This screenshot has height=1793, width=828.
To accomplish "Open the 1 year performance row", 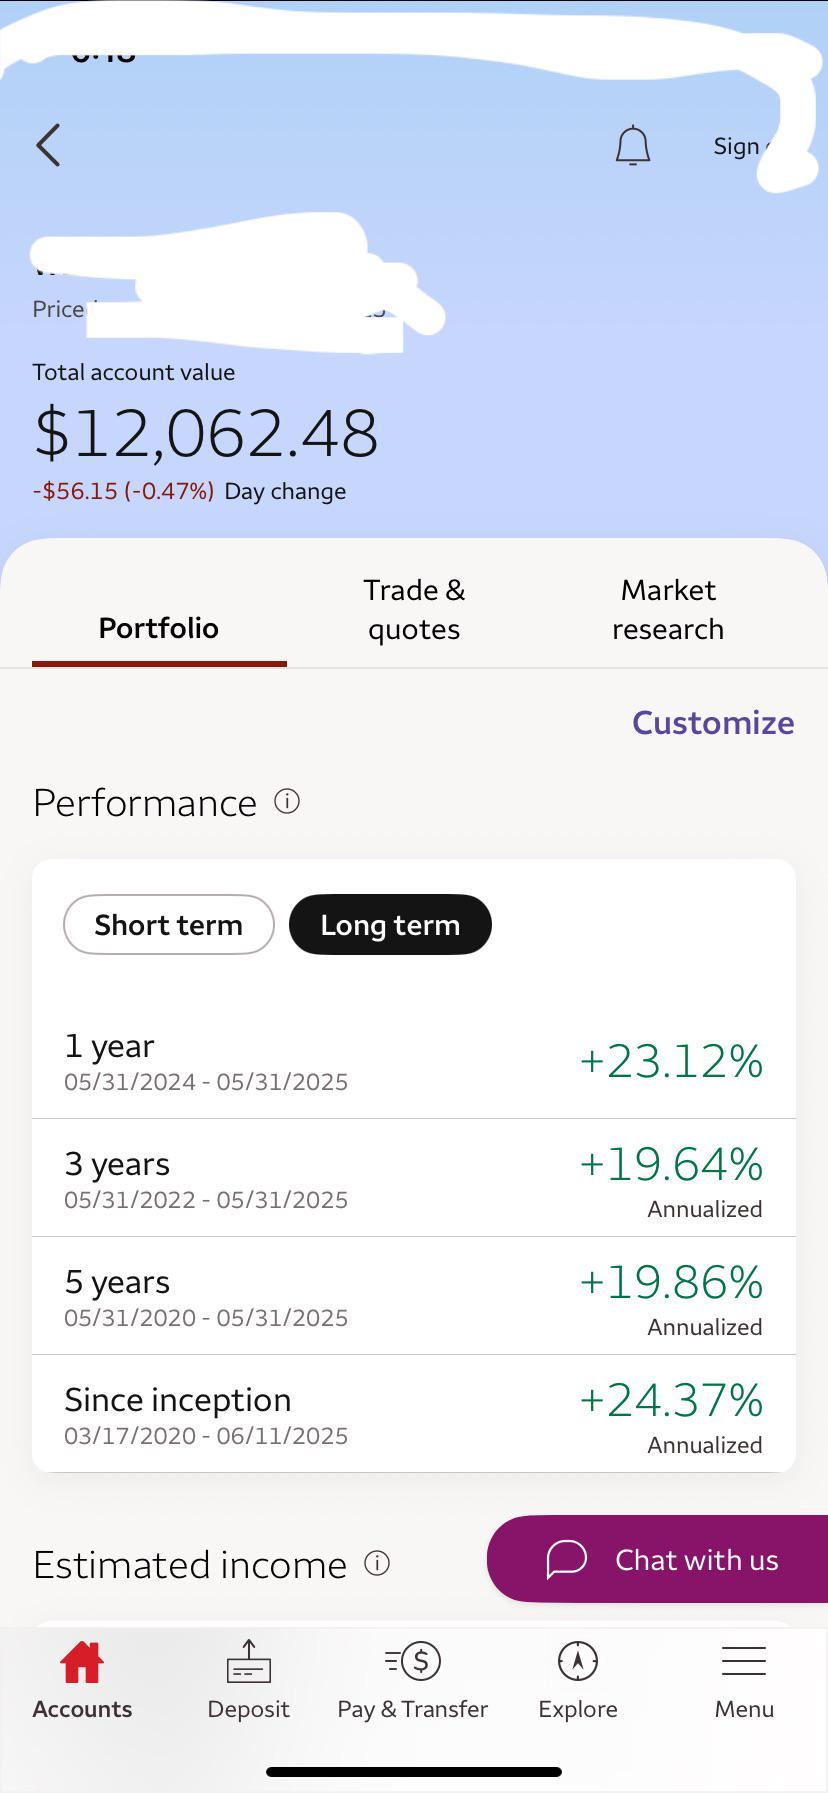I will click(414, 1060).
